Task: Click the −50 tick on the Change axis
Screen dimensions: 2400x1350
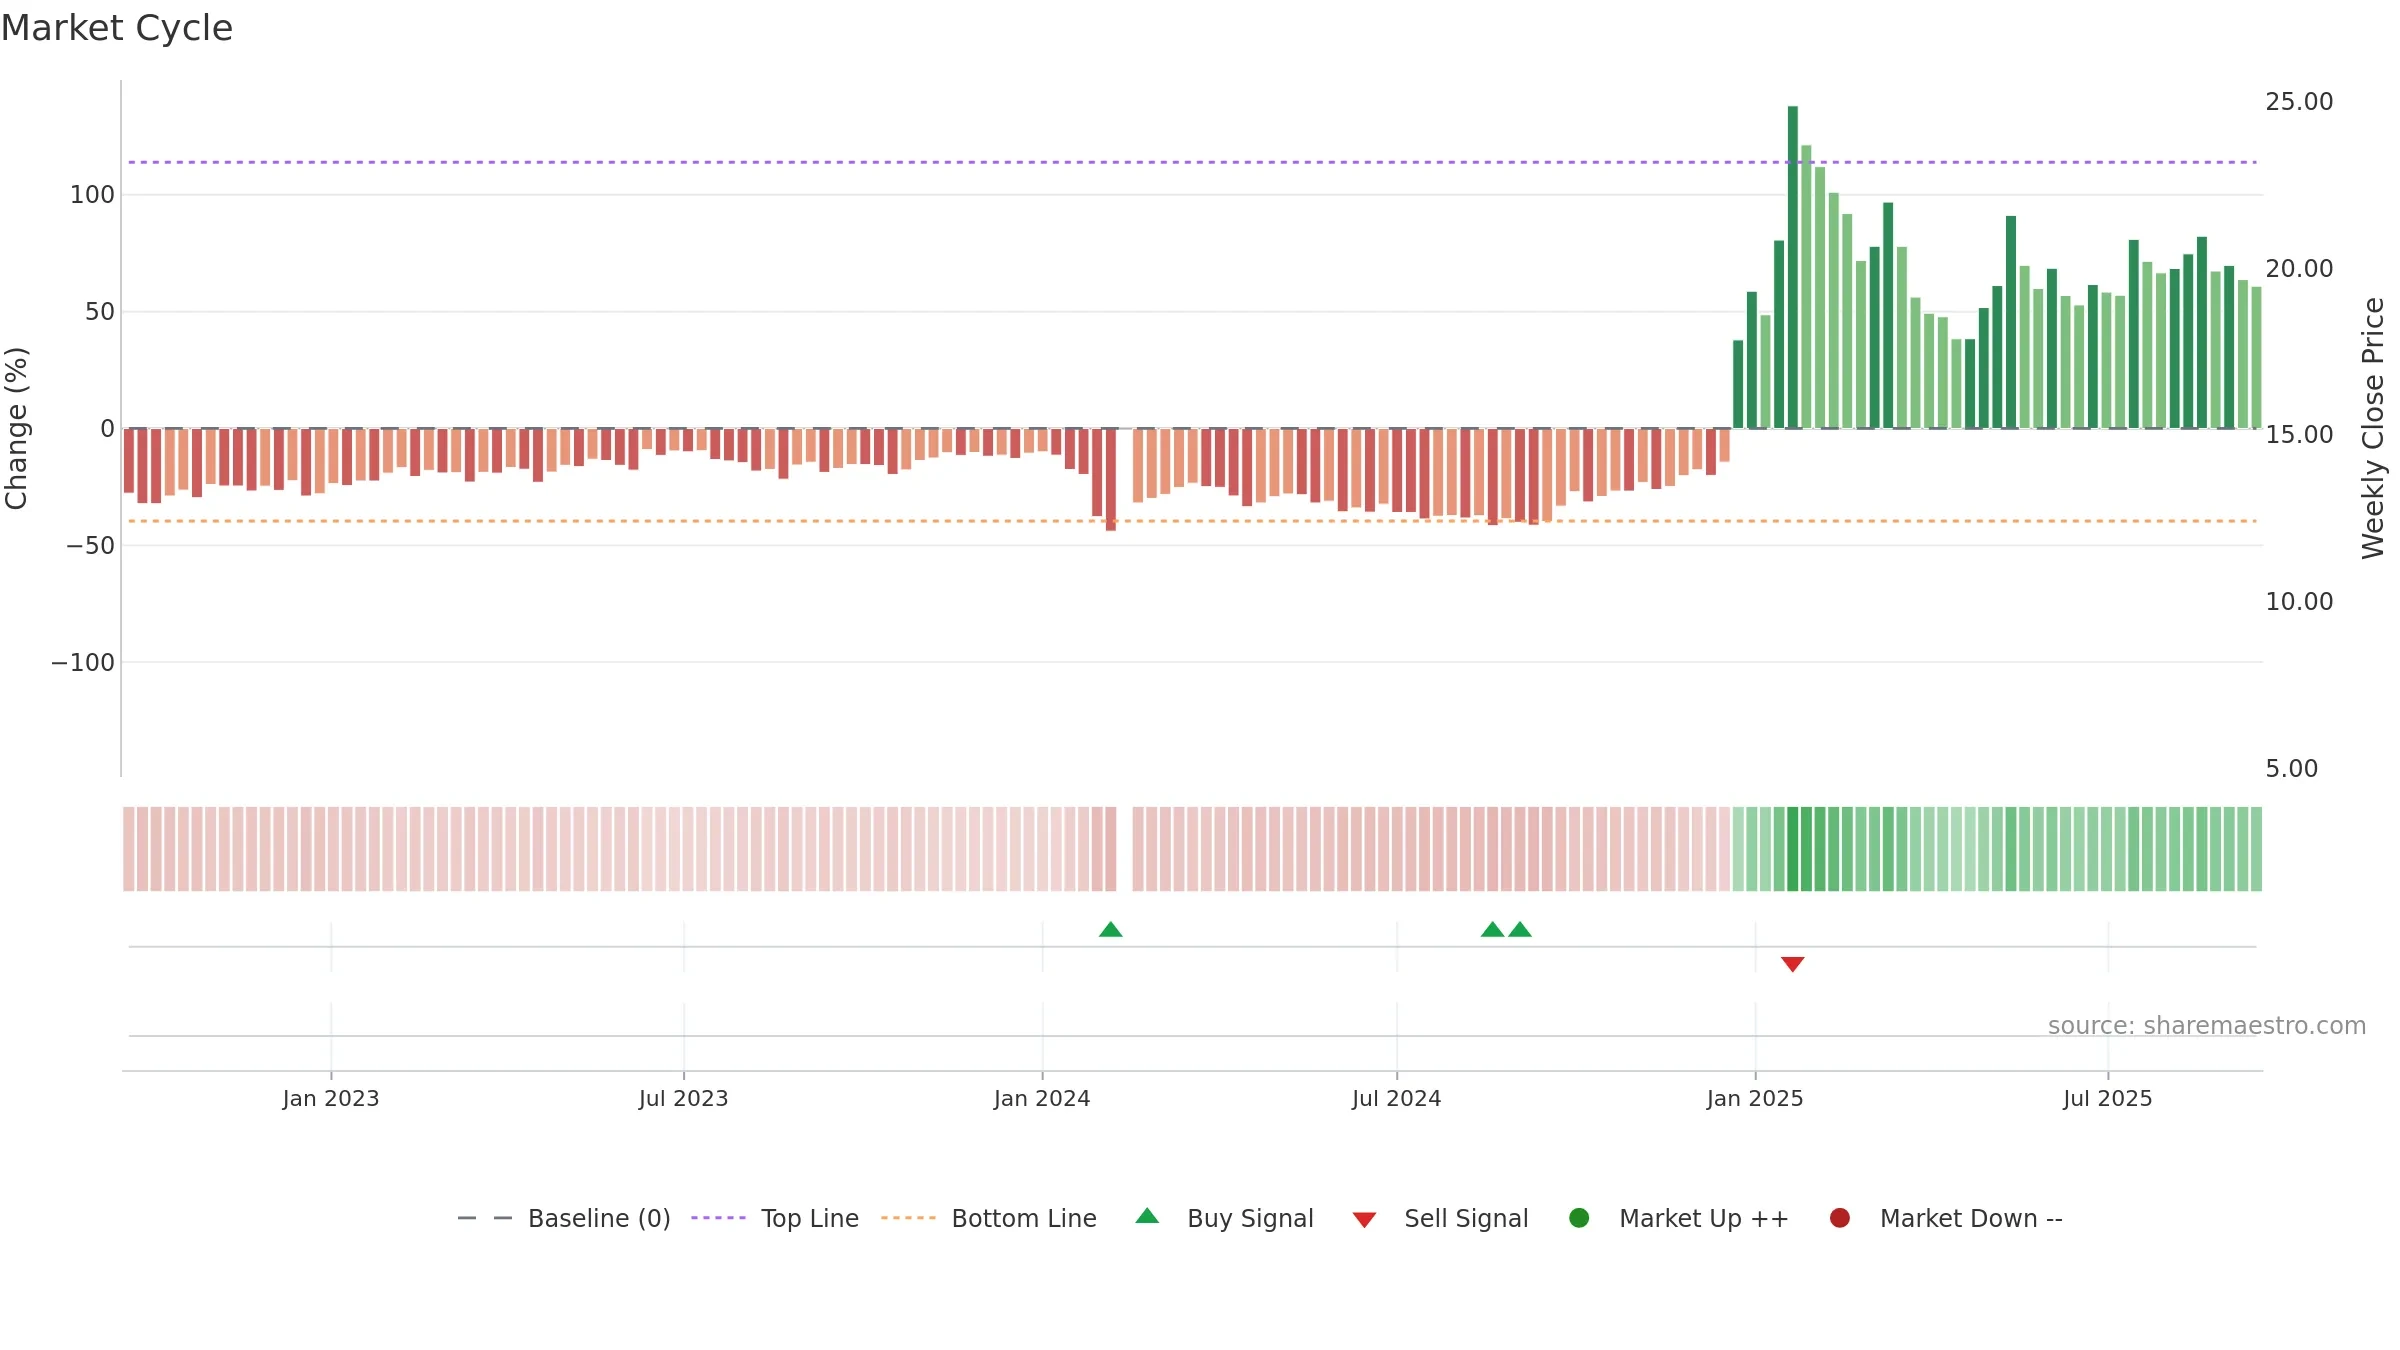Action: click(x=90, y=546)
